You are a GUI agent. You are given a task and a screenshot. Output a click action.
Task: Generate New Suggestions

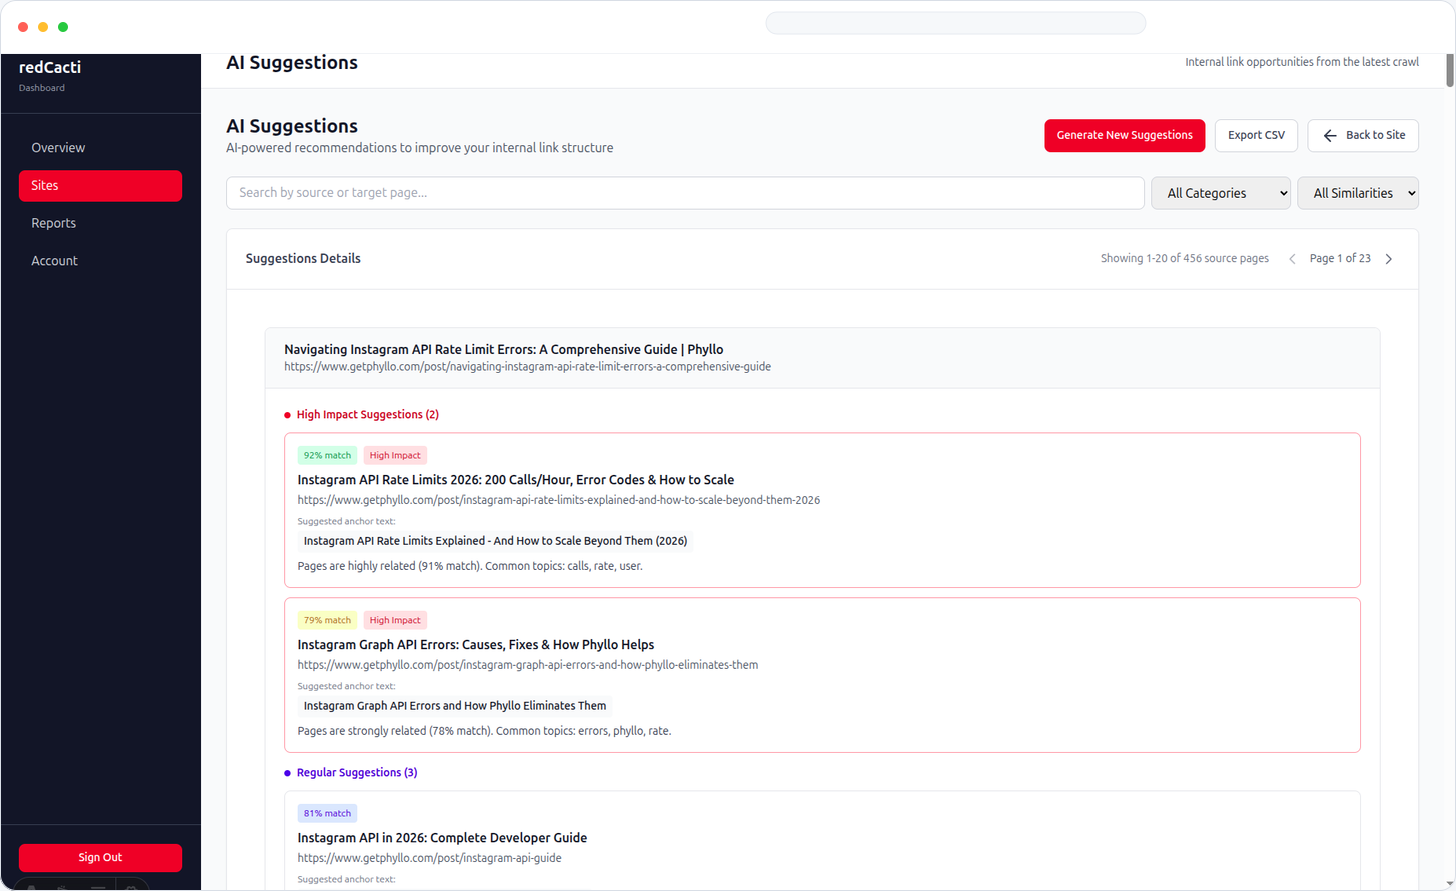[1125, 135]
